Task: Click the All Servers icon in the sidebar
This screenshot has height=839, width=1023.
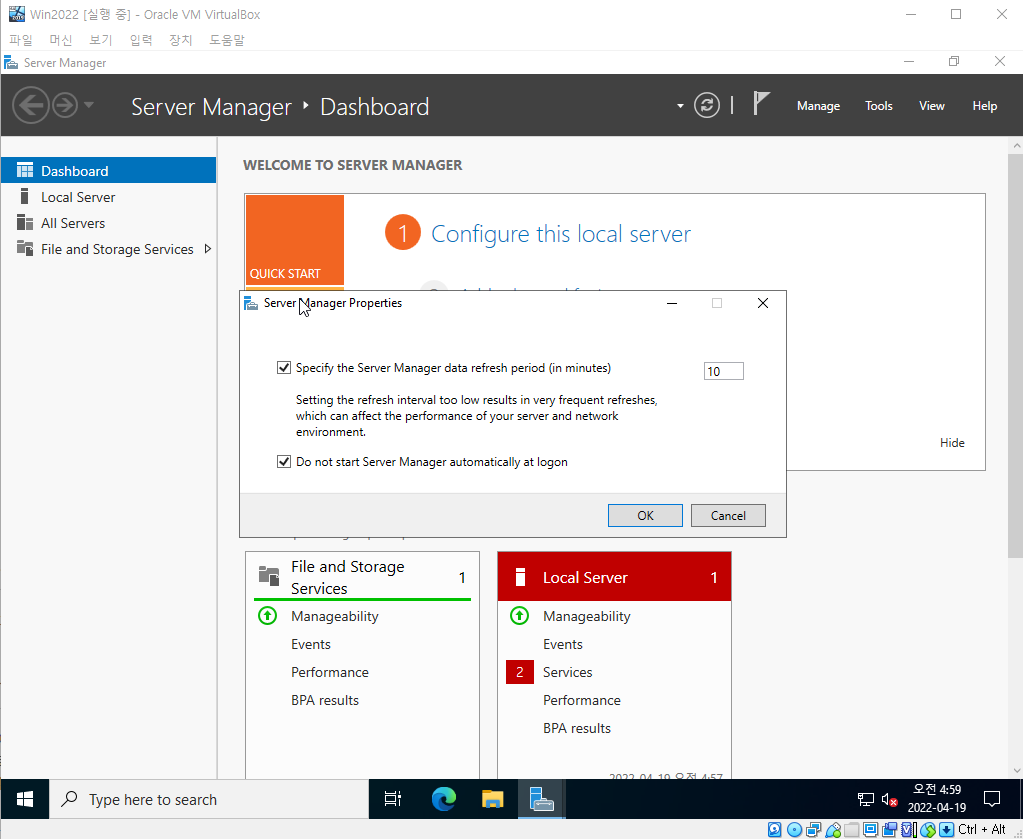Action: tap(25, 222)
